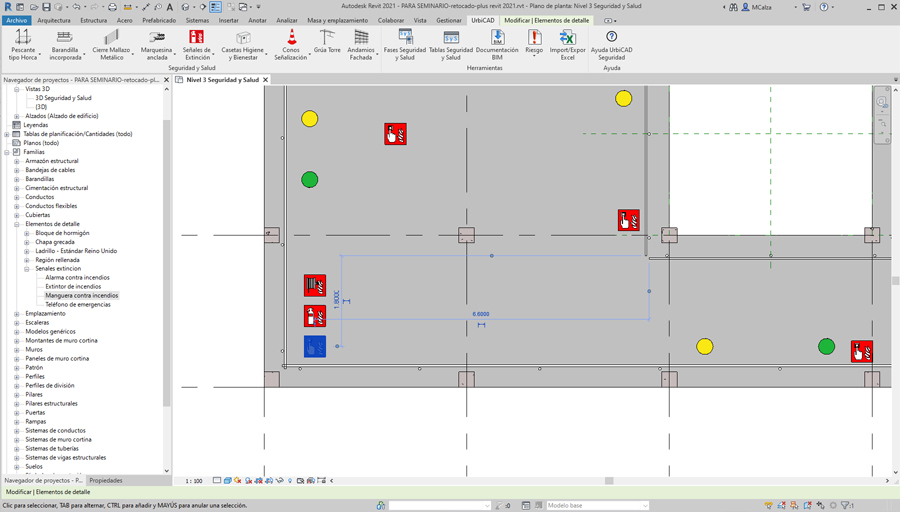Click the Import/Expor Excel icon
This screenshot has height=512, width=900.
click(567, 44)
